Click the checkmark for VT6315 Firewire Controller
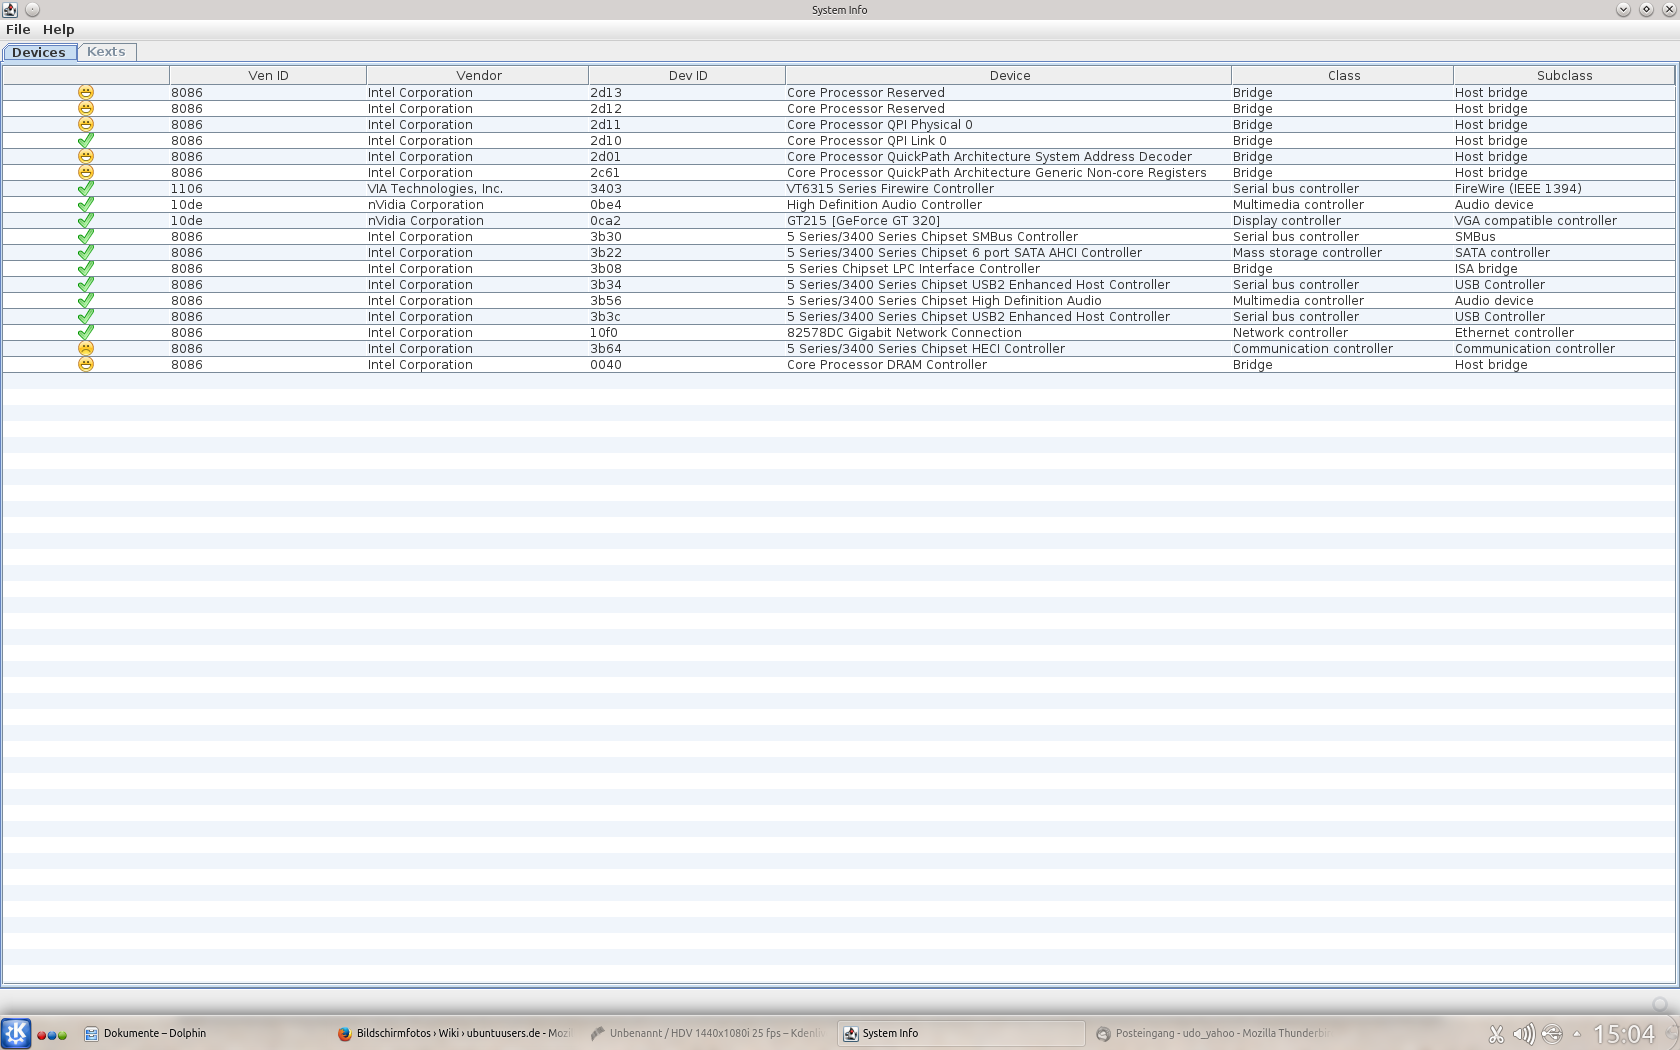Viewport: 1680px width, 1050px height. coord(86,188)
